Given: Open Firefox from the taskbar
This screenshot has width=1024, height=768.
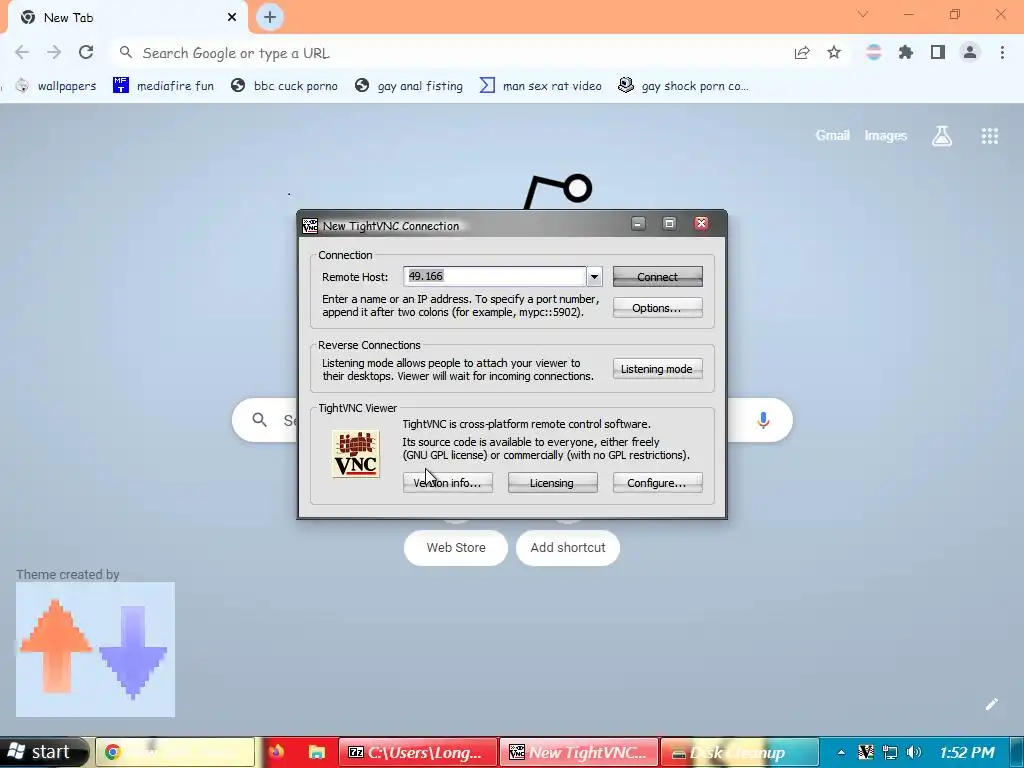Looking at the screenshot, I should point(276,752).
